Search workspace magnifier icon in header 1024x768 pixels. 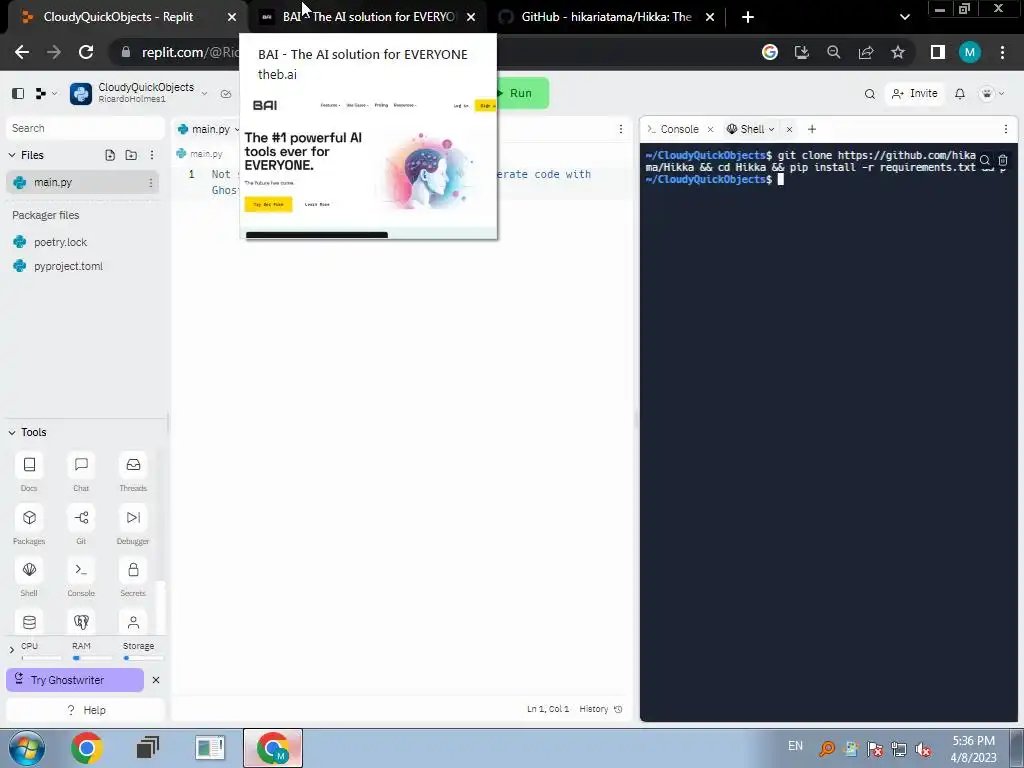[x=870, y=94]
